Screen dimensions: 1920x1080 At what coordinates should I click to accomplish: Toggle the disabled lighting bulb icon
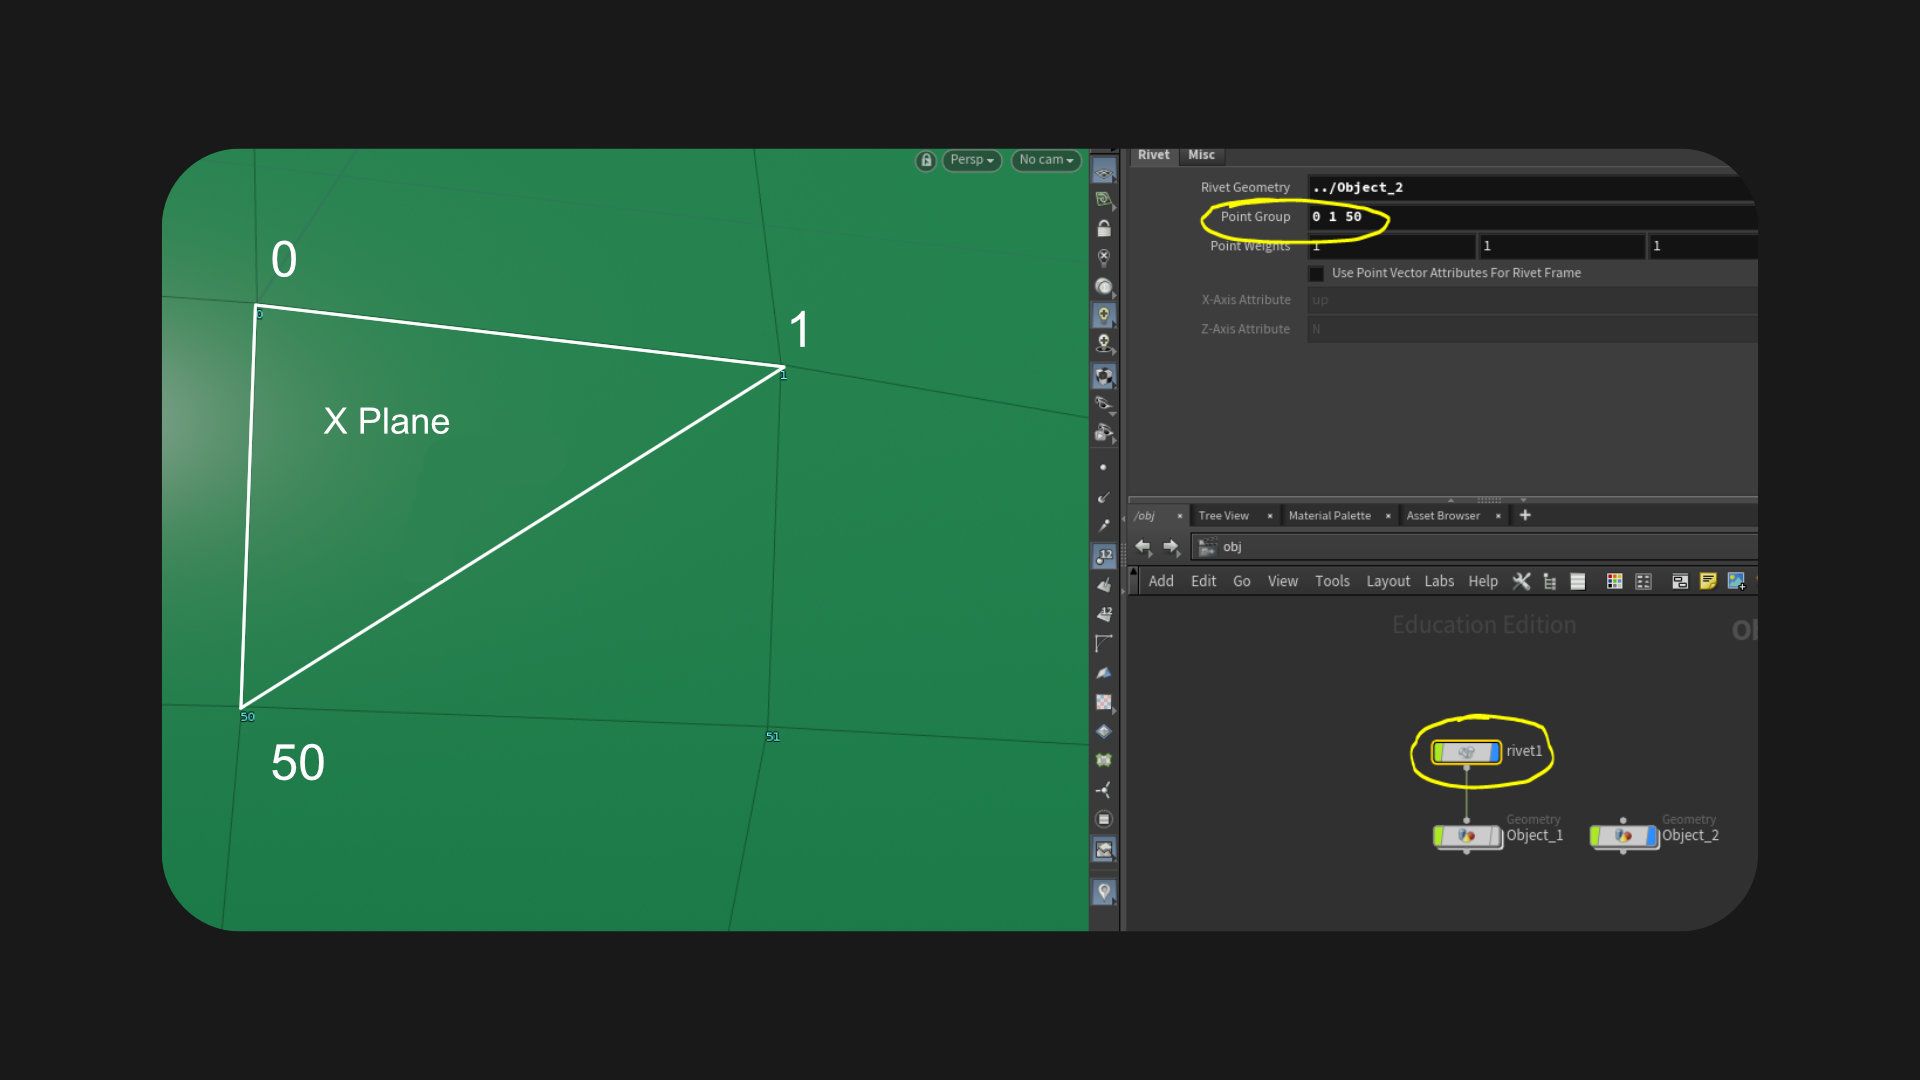[x=1104, y=258]
